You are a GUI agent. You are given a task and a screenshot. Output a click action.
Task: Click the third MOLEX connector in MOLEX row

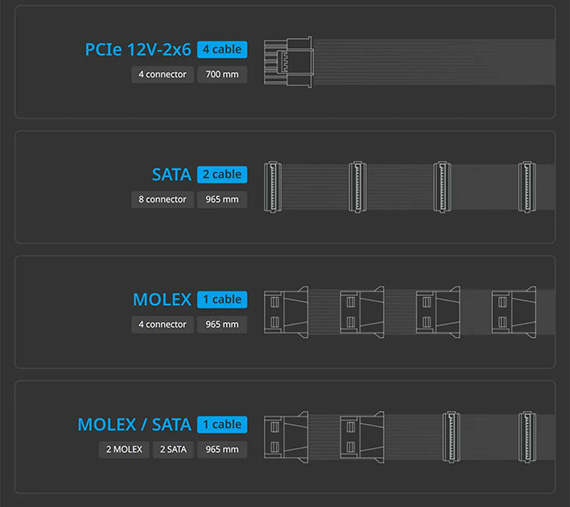[x=438, y=312]
